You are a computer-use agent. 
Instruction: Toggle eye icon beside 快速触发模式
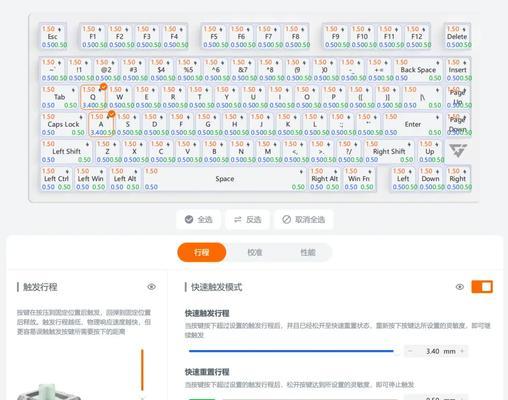[460, 287]
